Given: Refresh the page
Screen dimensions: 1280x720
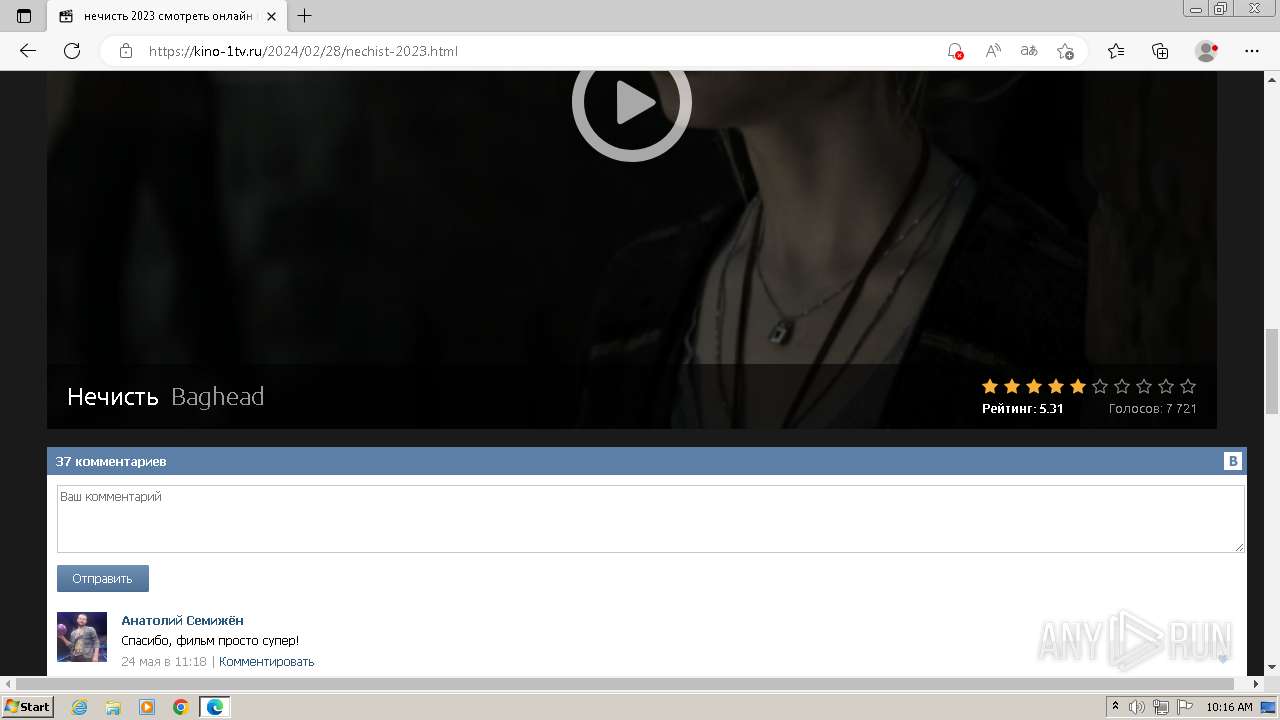Looking at the screenshot, I should pos(72,51).
